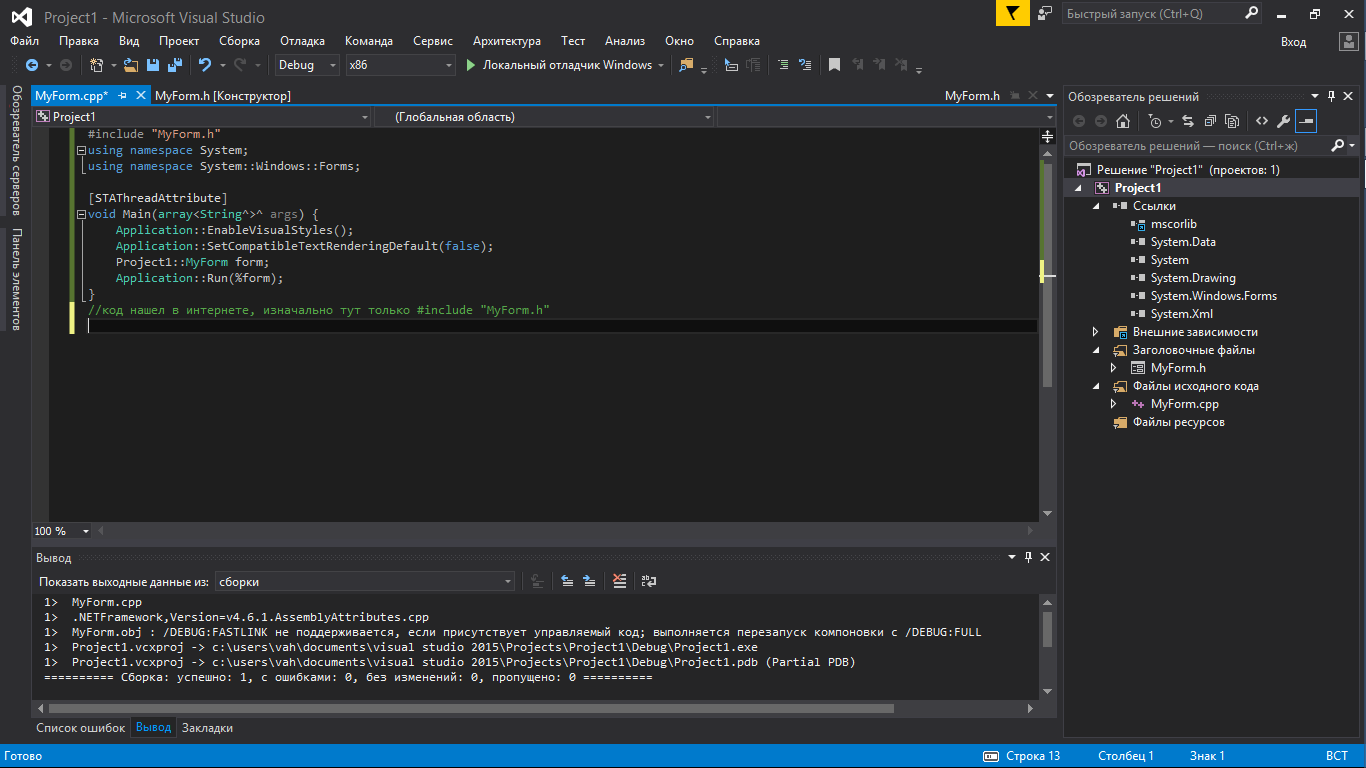Toggle a bookmark with the toolbar bookmark icon

[x=834, y=65]
